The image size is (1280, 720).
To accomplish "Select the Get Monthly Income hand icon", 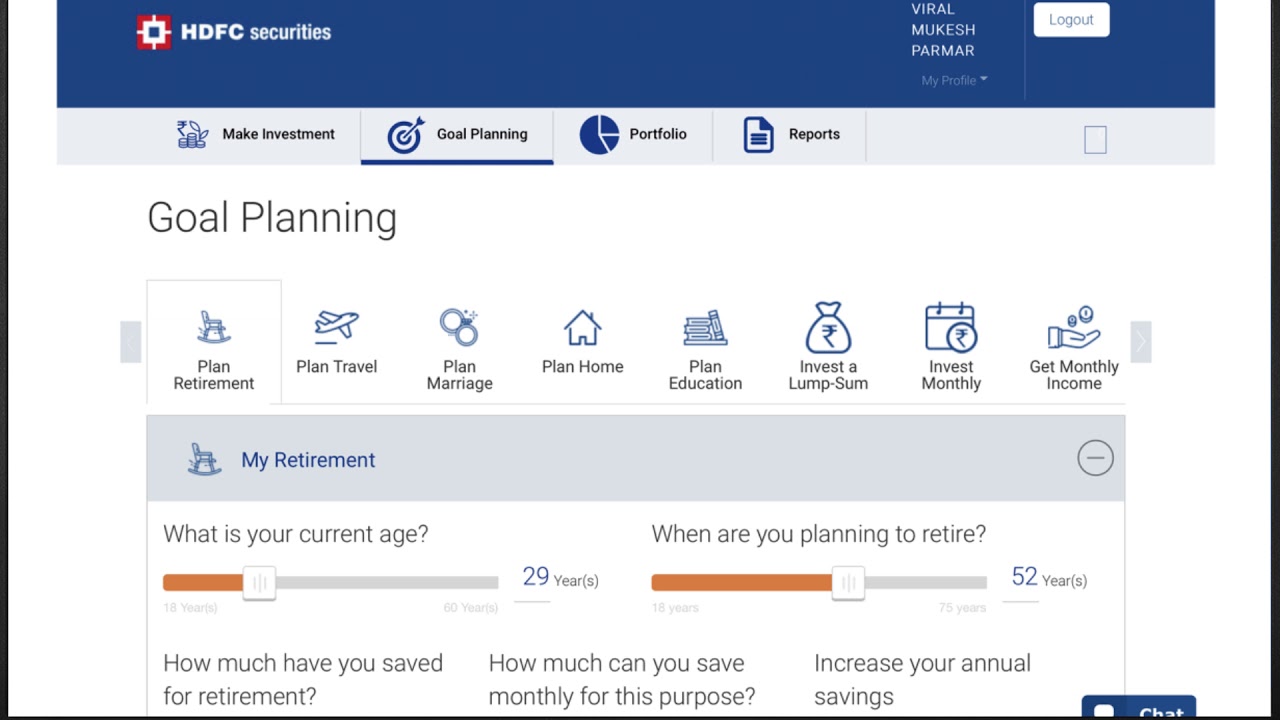I will (x=1073, y=327).
